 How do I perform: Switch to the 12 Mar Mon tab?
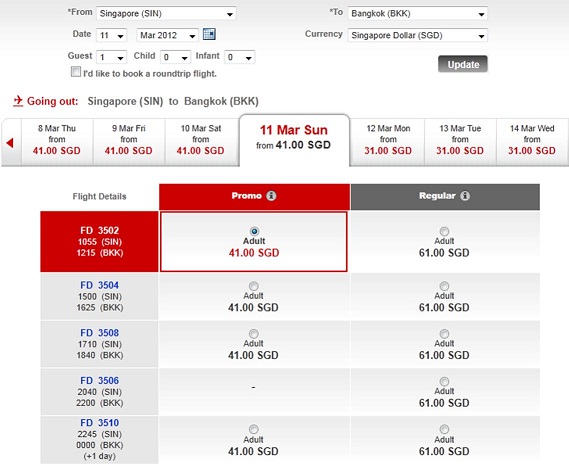tap(388, 140)
